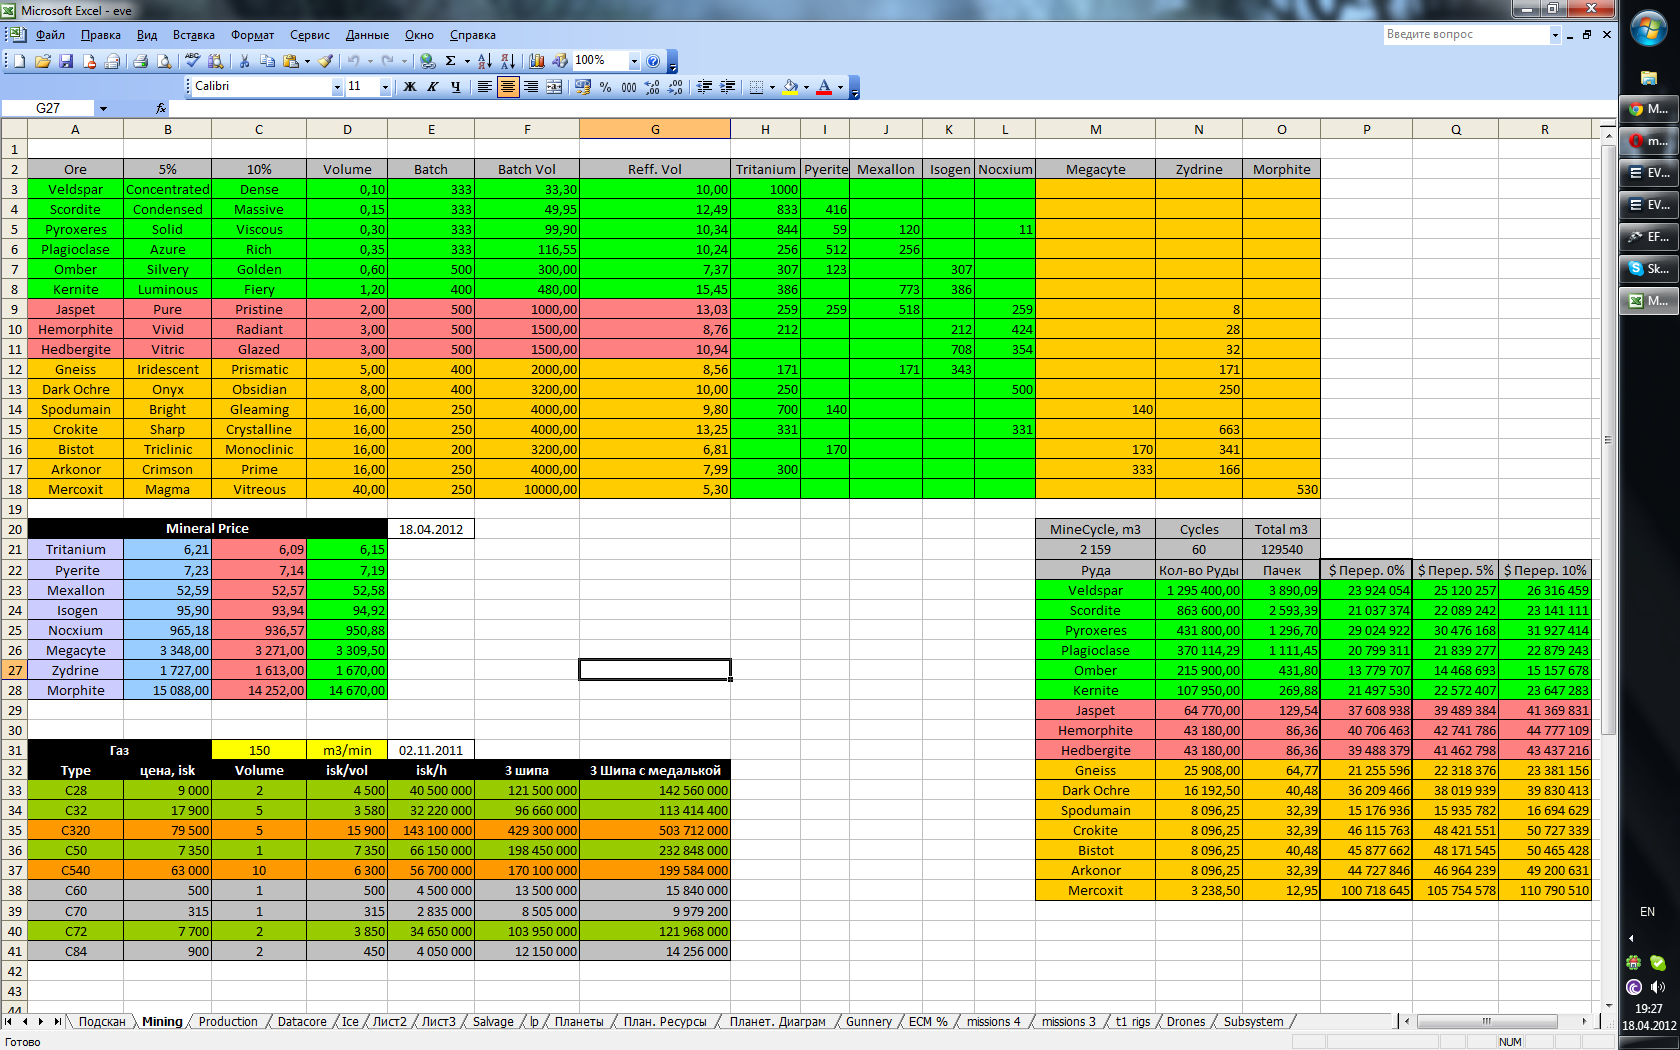Toggle center alignment

[x=508, y=87]
